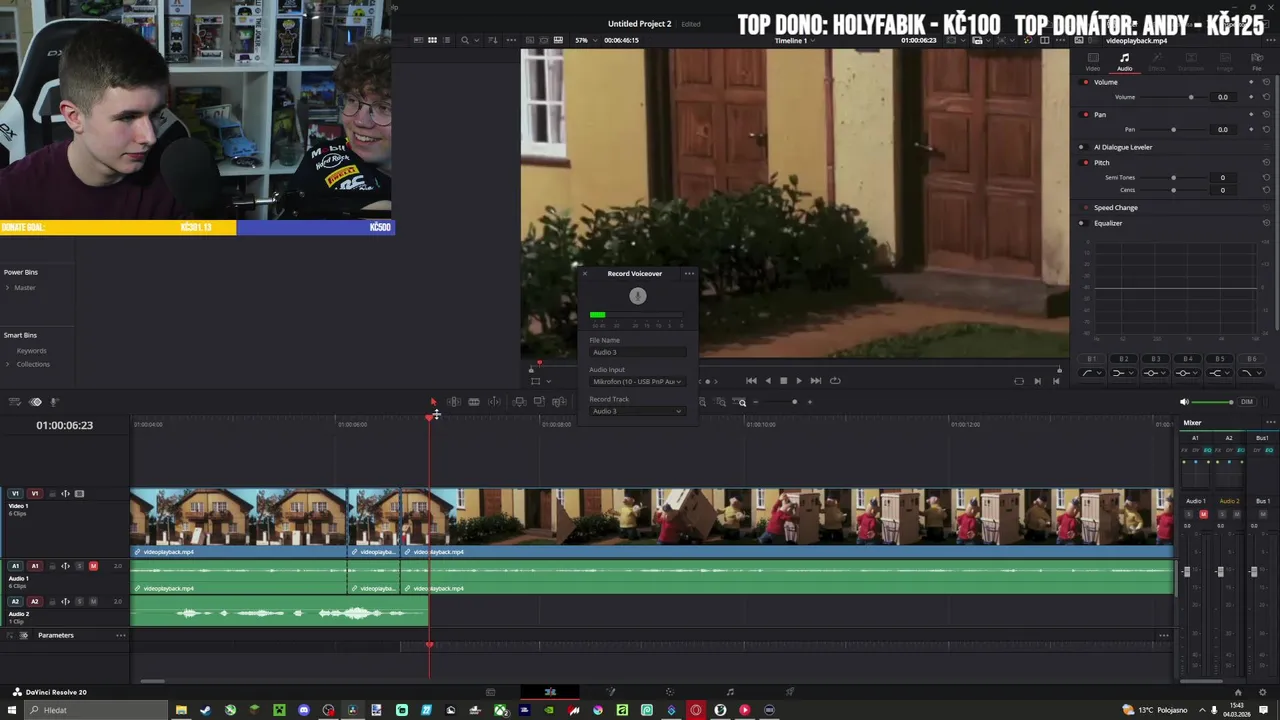
Task: Open the Fairlight page tab
Action: point(730,692)
